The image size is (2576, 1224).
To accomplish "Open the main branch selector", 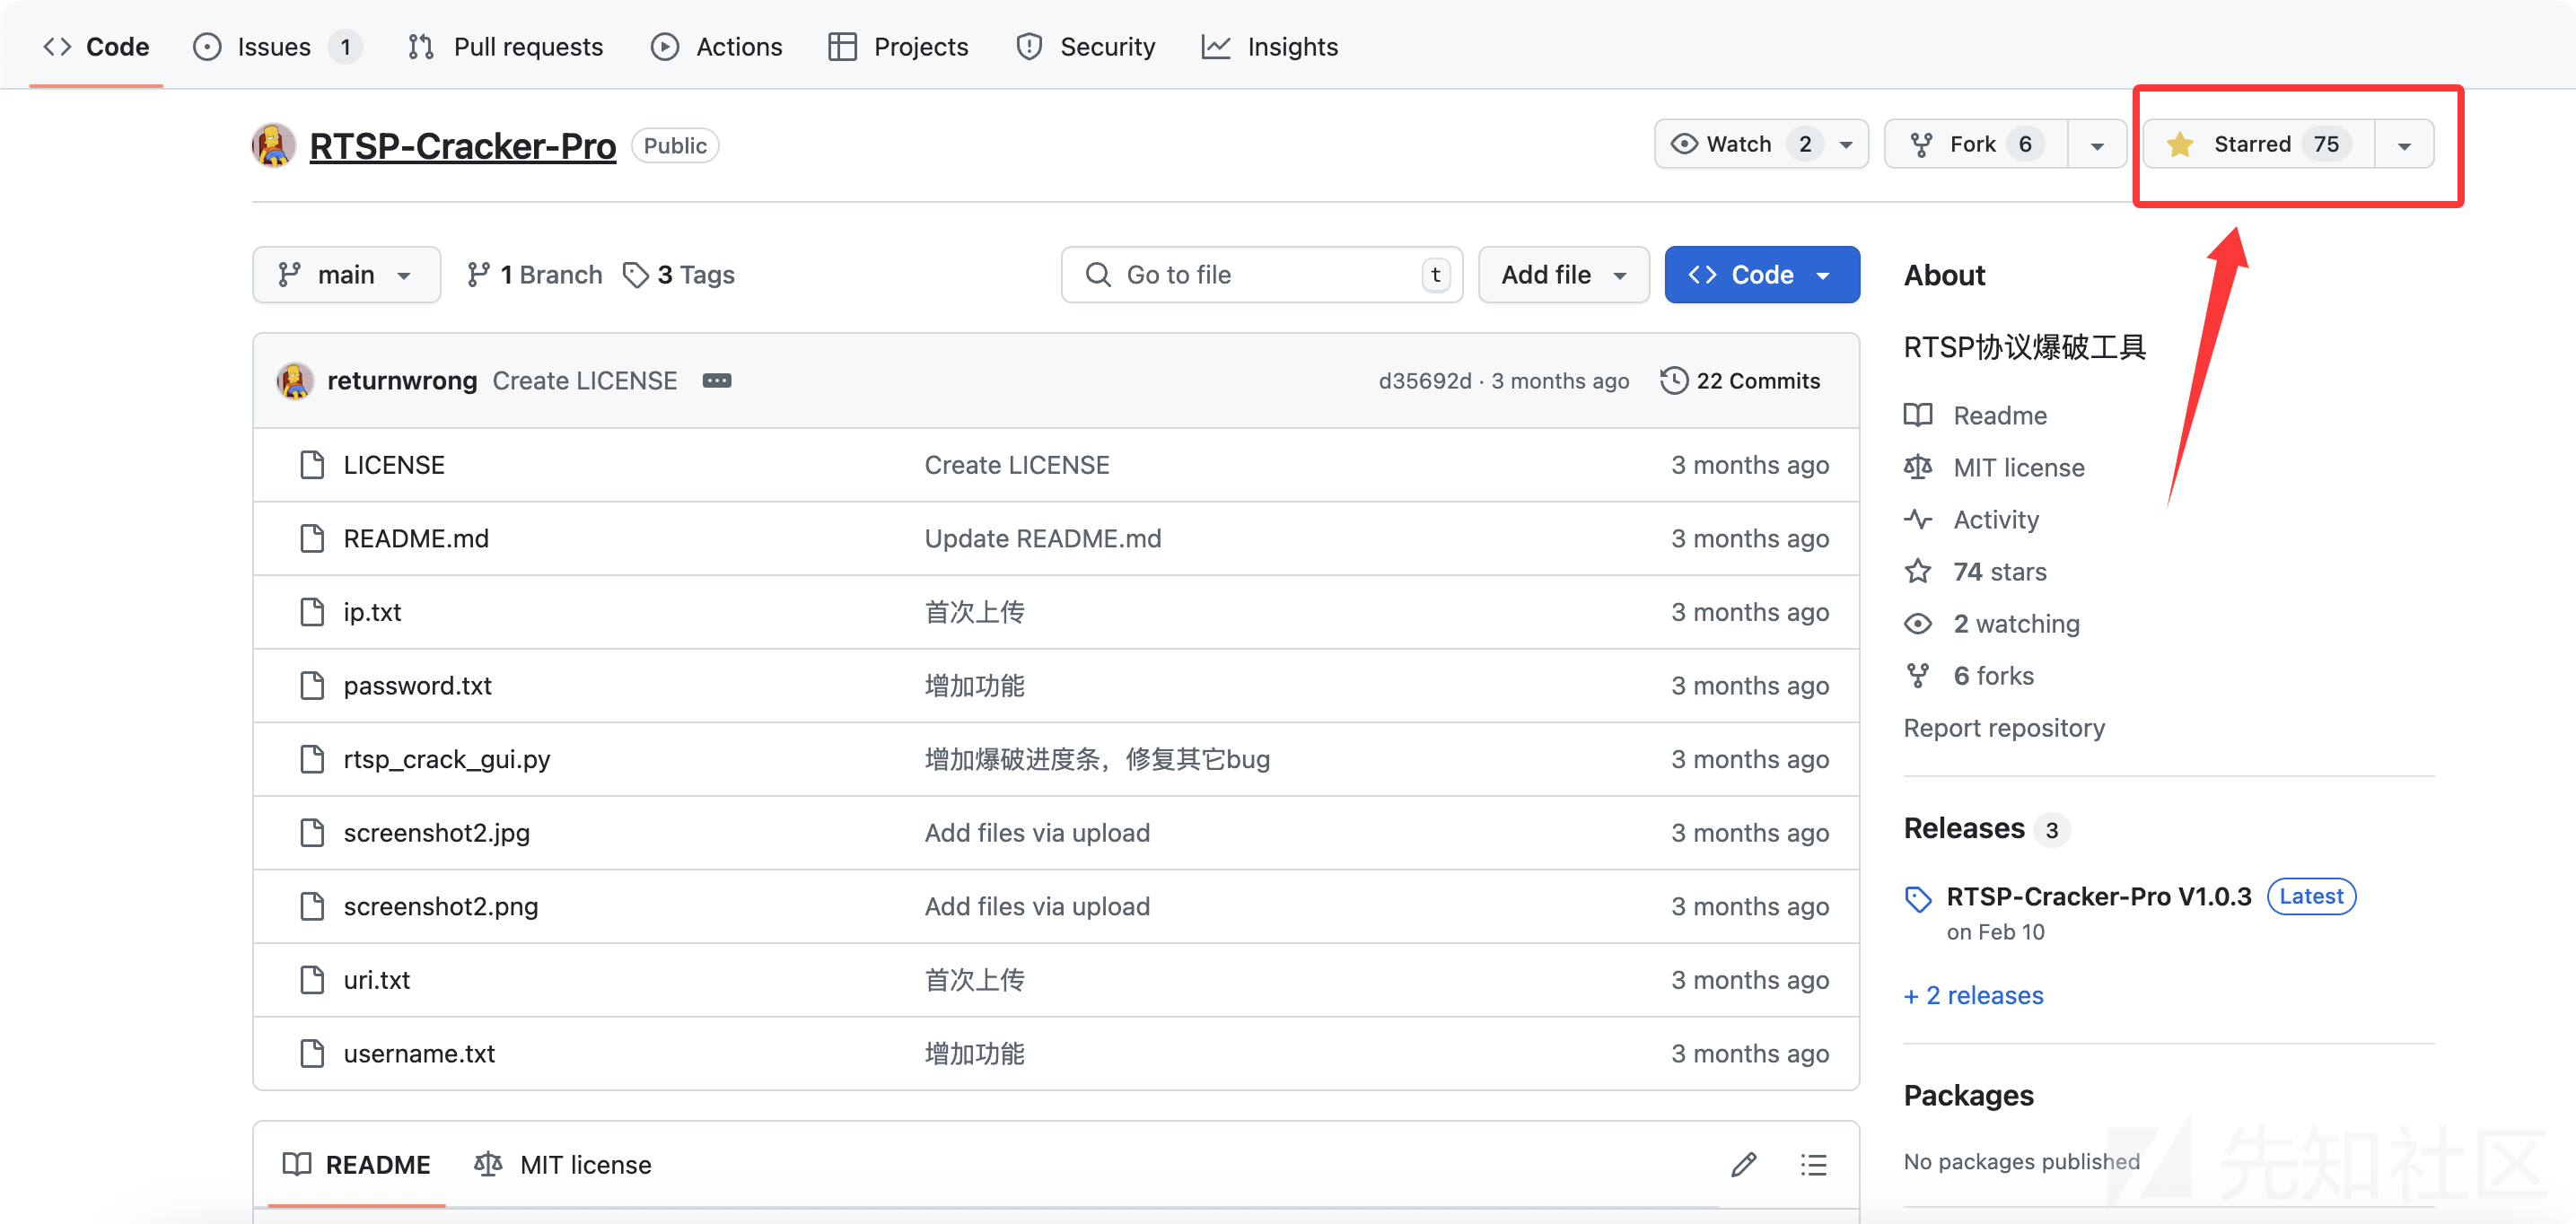I will (x=346, y=275).
